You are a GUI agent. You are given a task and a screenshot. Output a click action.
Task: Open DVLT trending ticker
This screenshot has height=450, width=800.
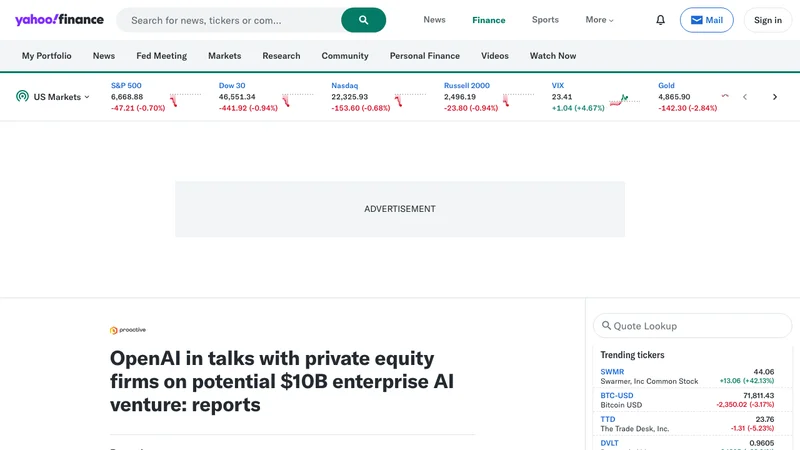[609, 443]
